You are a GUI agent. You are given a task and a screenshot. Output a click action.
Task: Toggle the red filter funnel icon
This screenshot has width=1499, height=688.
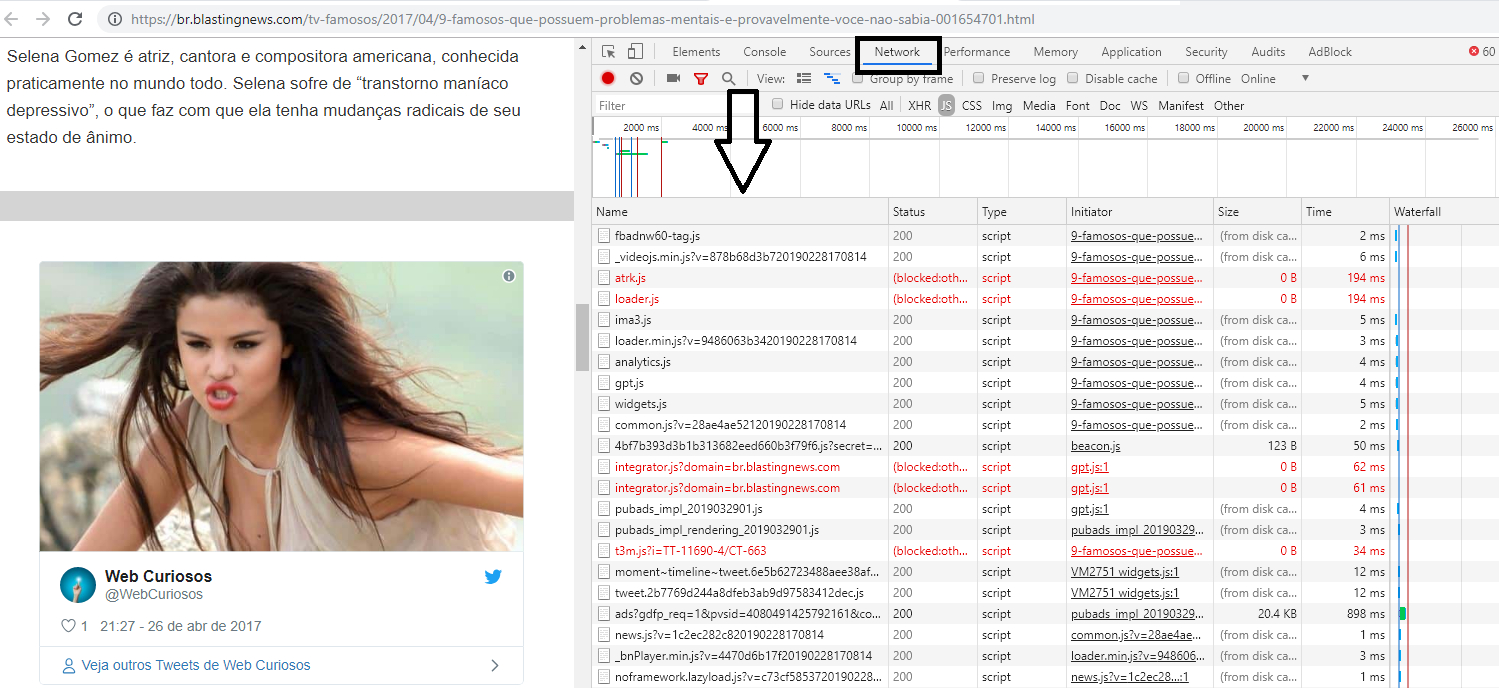(x=701, y=78)
